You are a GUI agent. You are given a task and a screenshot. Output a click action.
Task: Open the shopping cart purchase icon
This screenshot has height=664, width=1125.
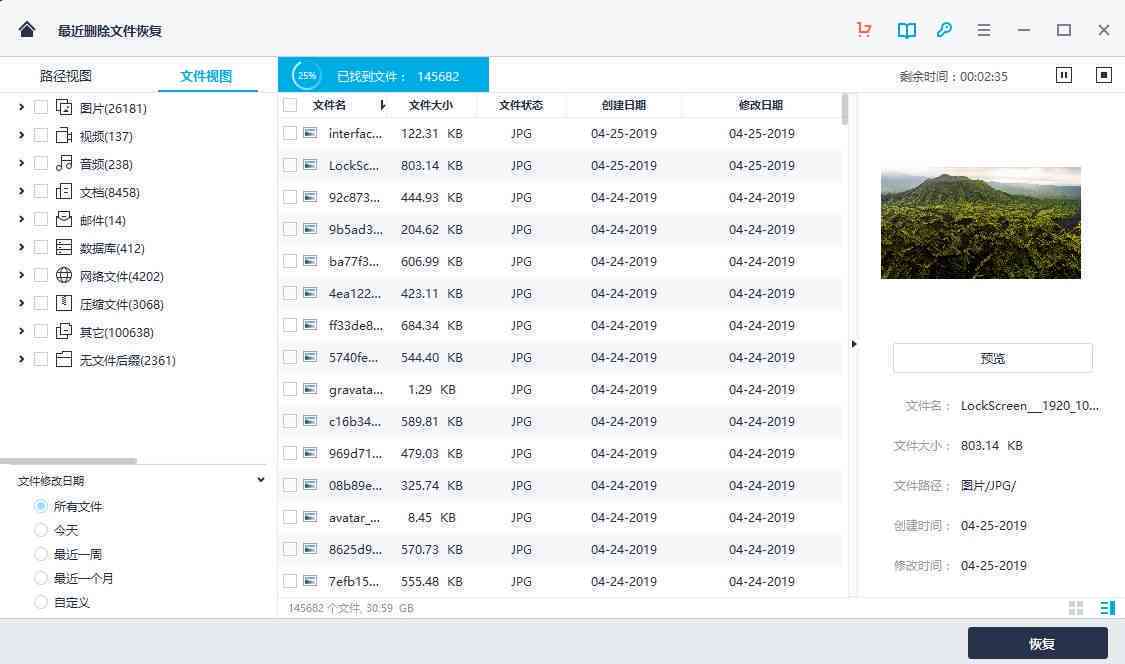coord(865,29)
